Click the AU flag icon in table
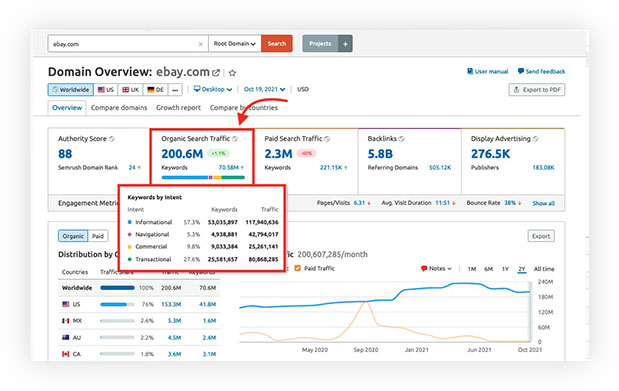The height and width of the screenshot is (391, 619). click(x=66, y=338)
